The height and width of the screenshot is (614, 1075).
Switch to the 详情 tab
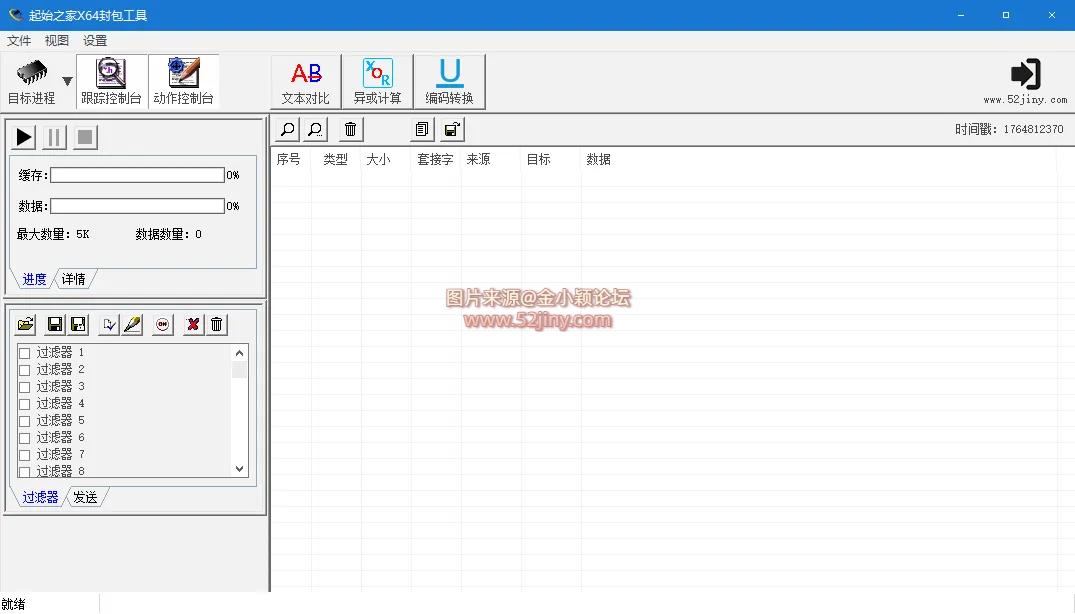pos(74,279)
